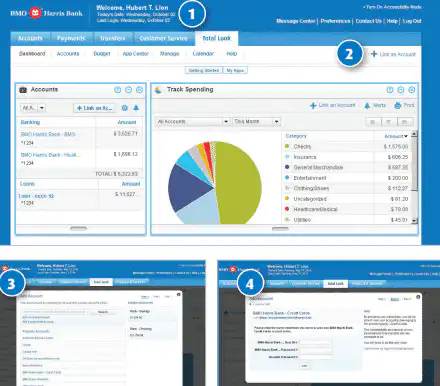Screen dimensions: 440x386
Task: Close the Track Spending widget
Action: (x=412, y=90)
